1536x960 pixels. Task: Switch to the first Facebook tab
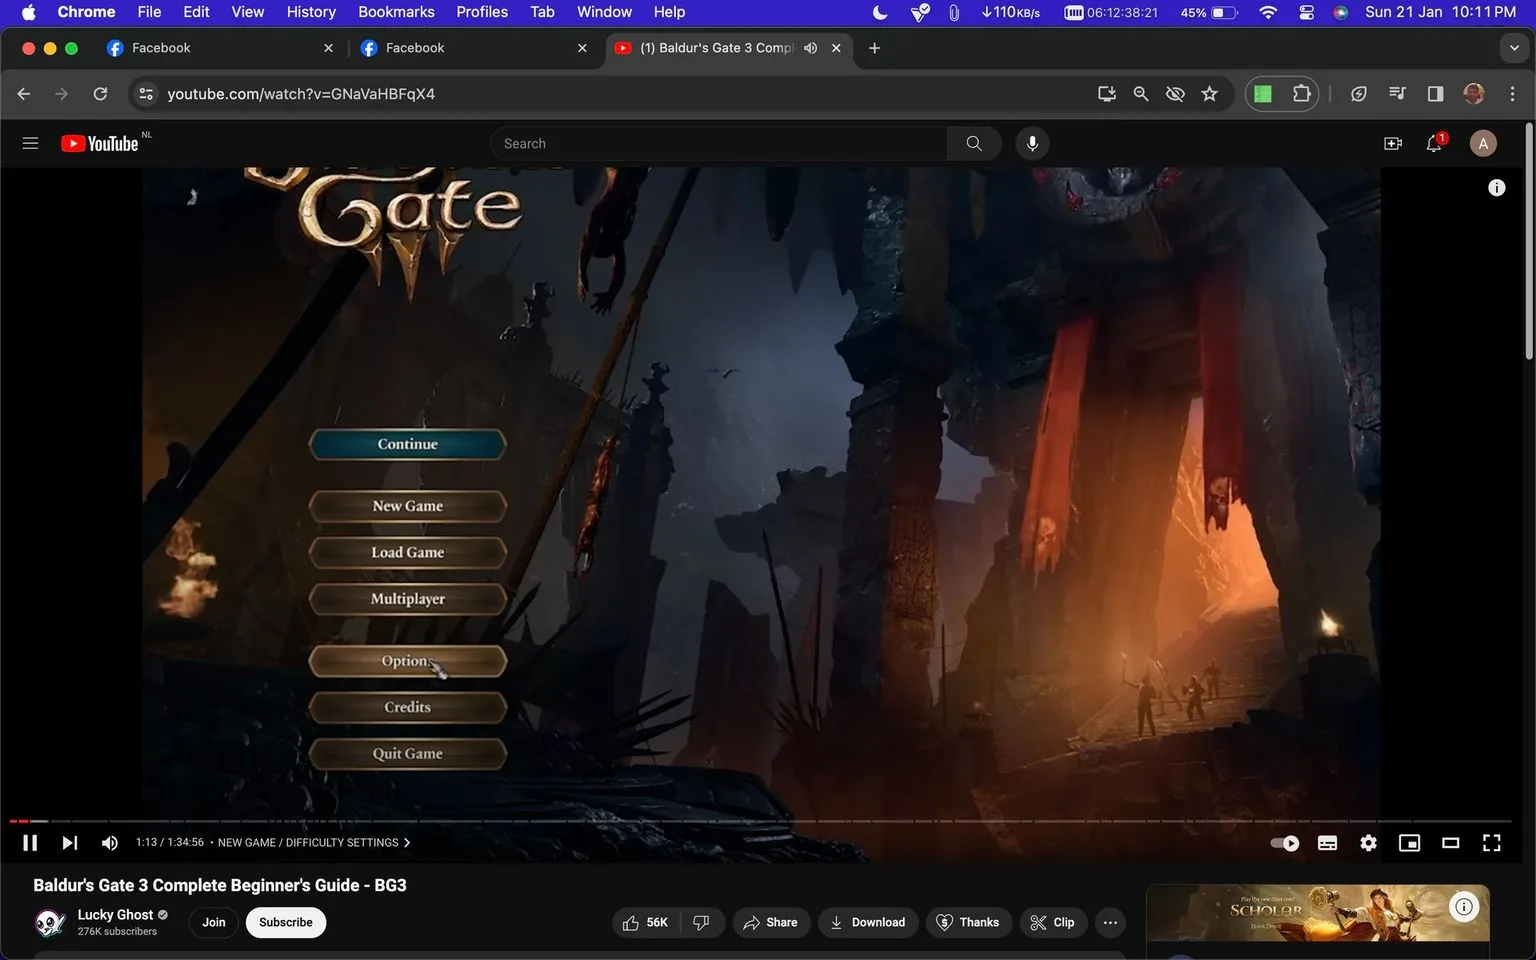[200, 47]
